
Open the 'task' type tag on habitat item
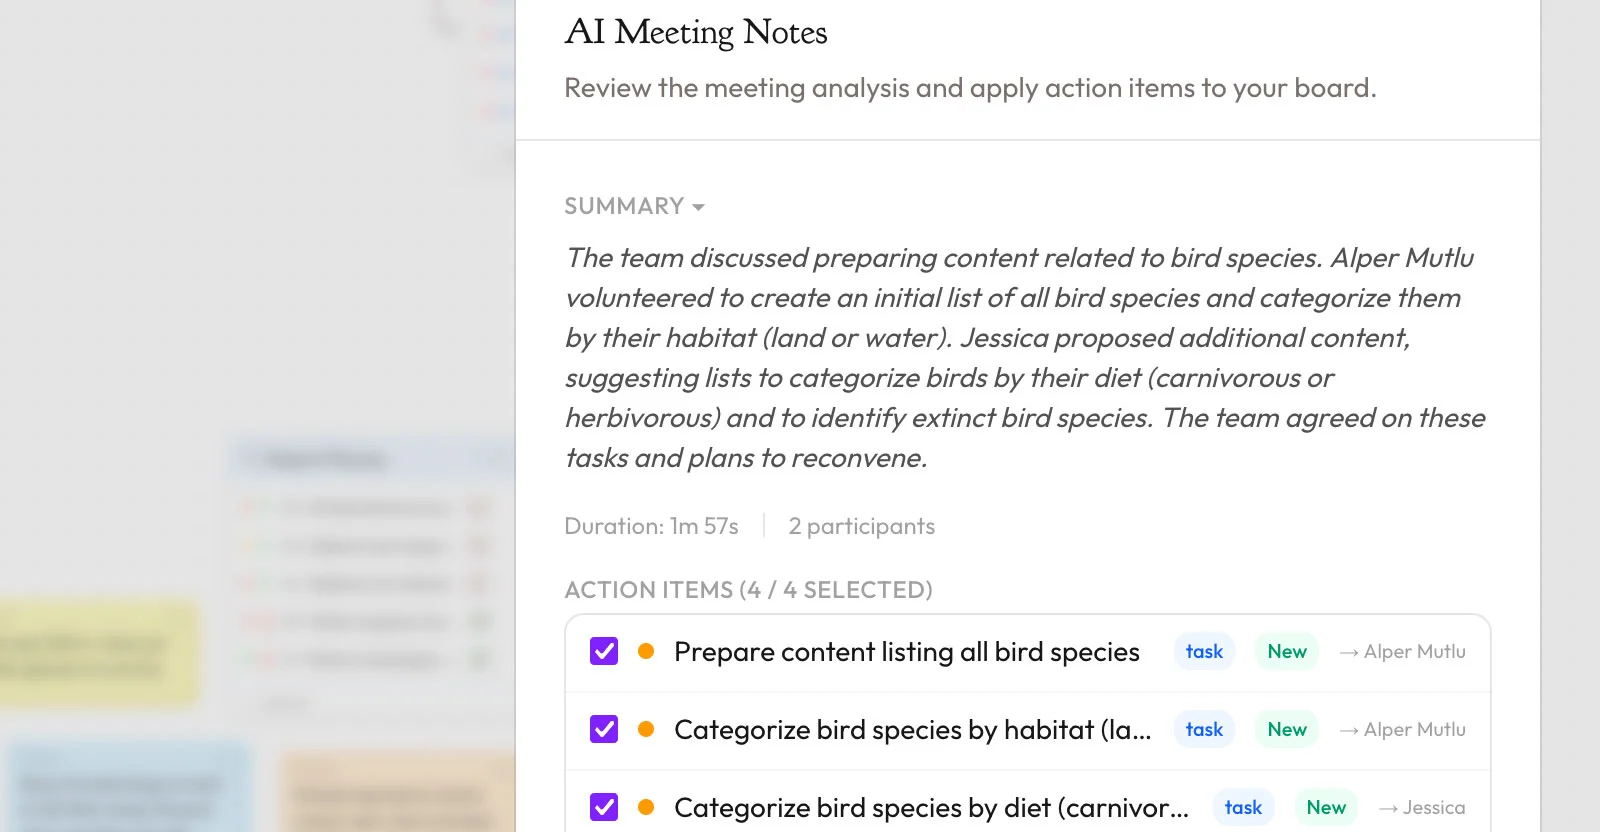click(x=1204, y=730)
